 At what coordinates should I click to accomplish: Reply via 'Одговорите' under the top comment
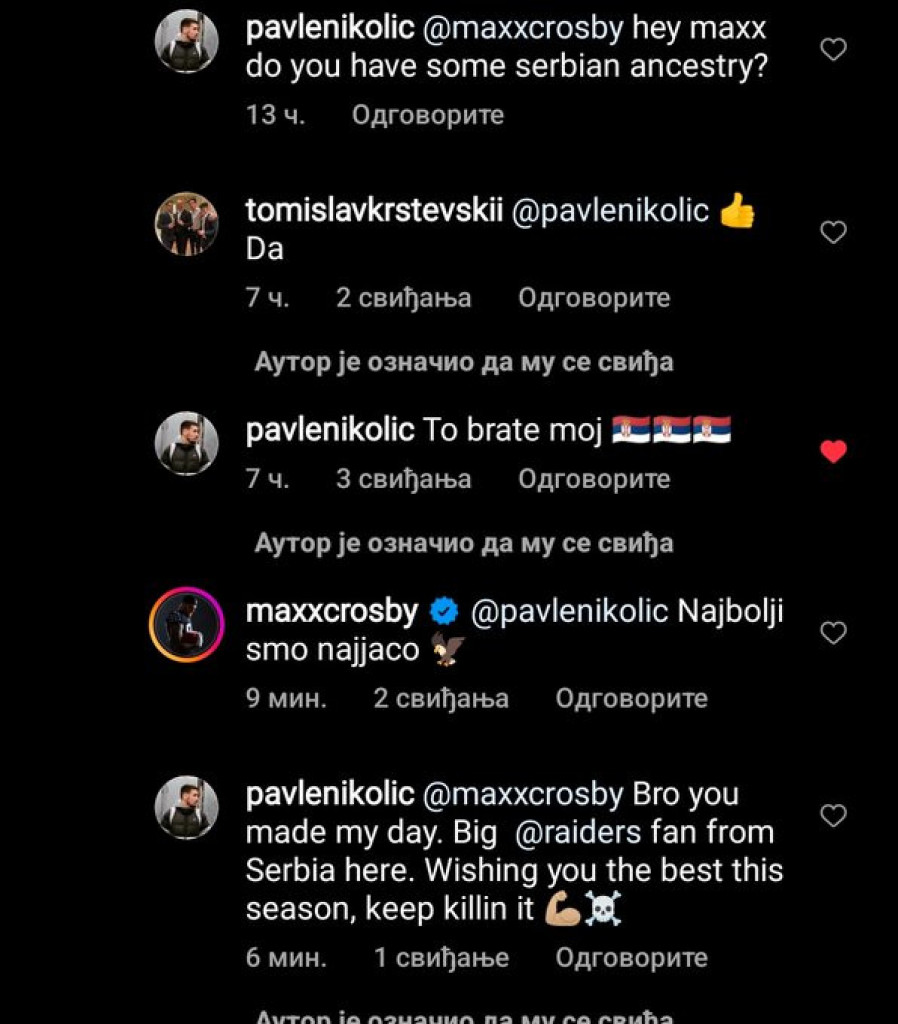425,115
